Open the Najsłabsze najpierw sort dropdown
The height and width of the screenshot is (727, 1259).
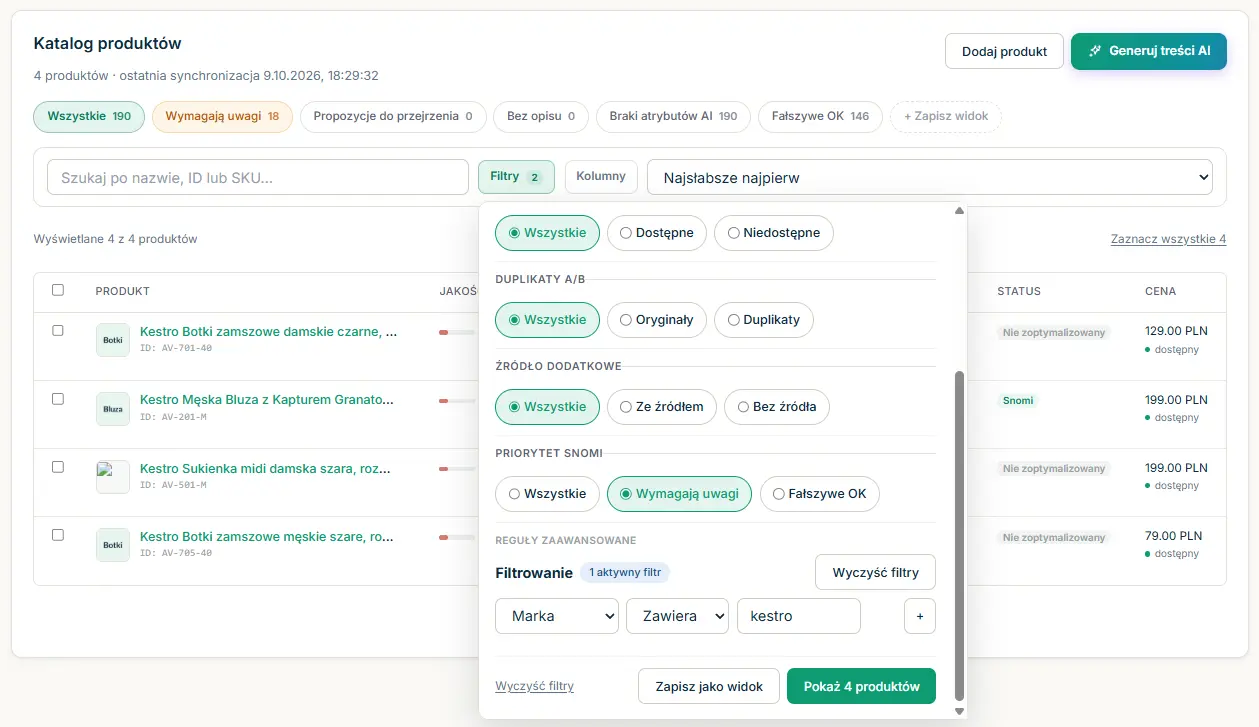point(930,178)
